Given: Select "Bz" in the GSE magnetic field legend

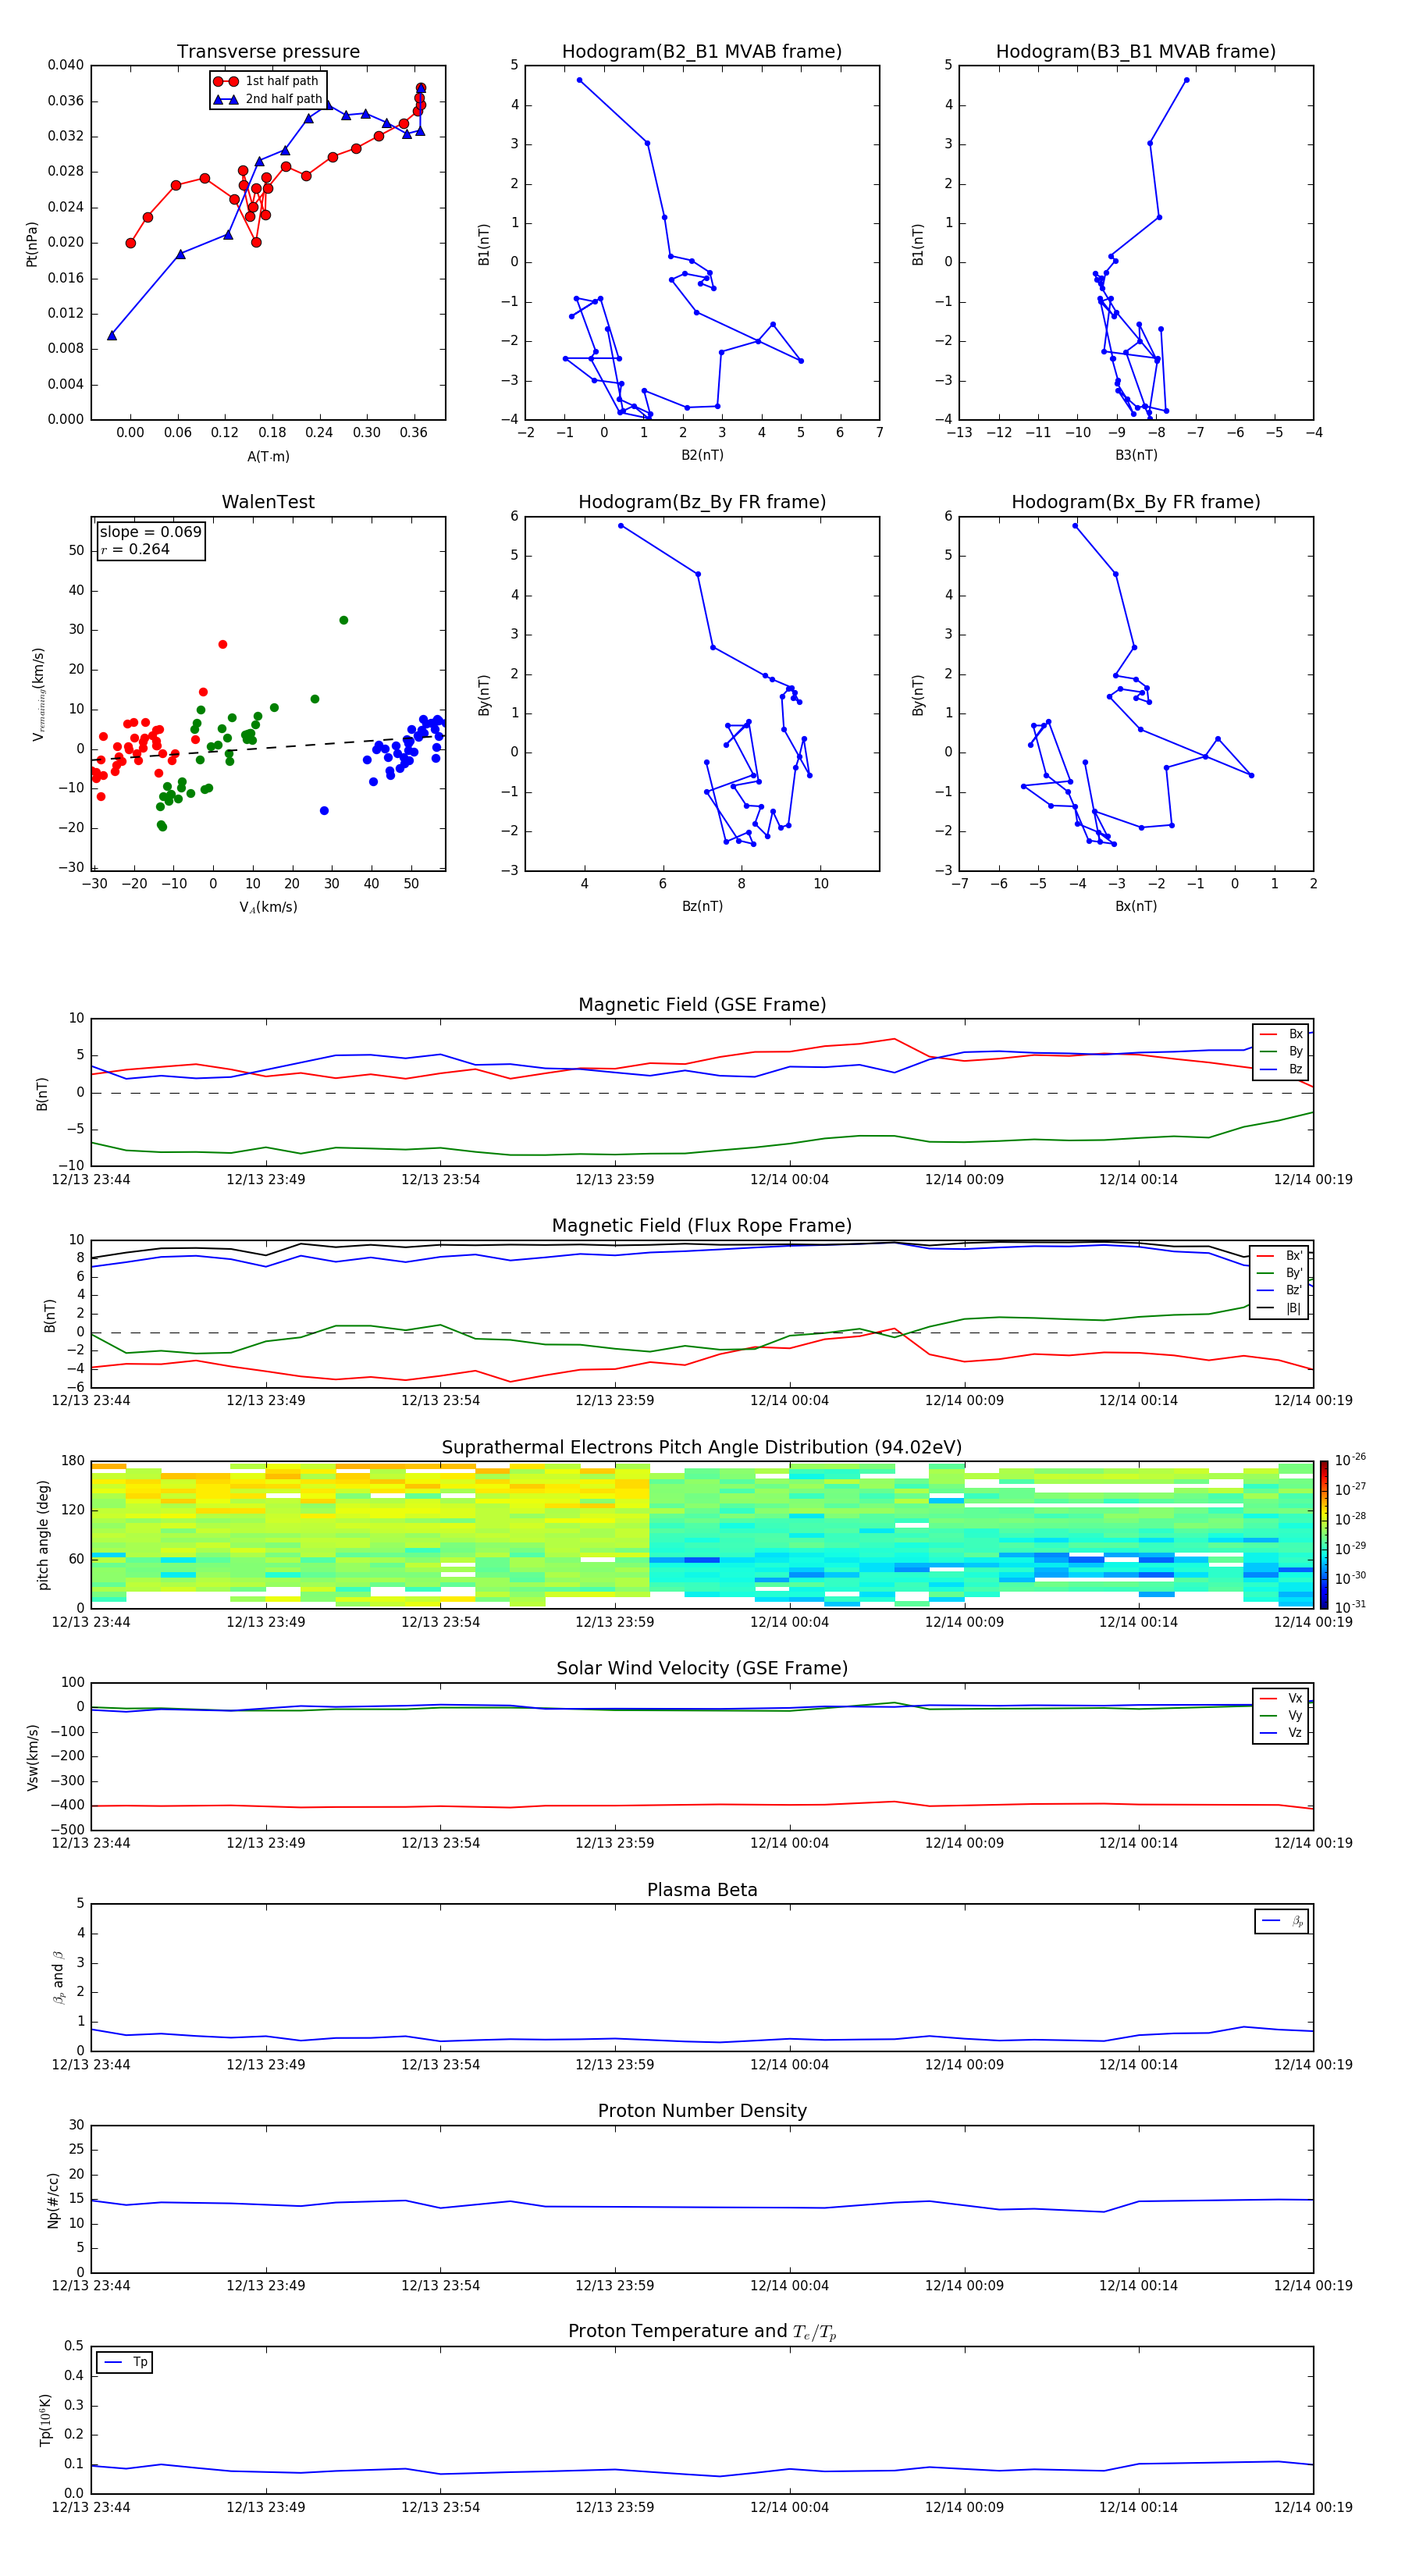Looking at the screenshot, I should pos(1281,1069).
